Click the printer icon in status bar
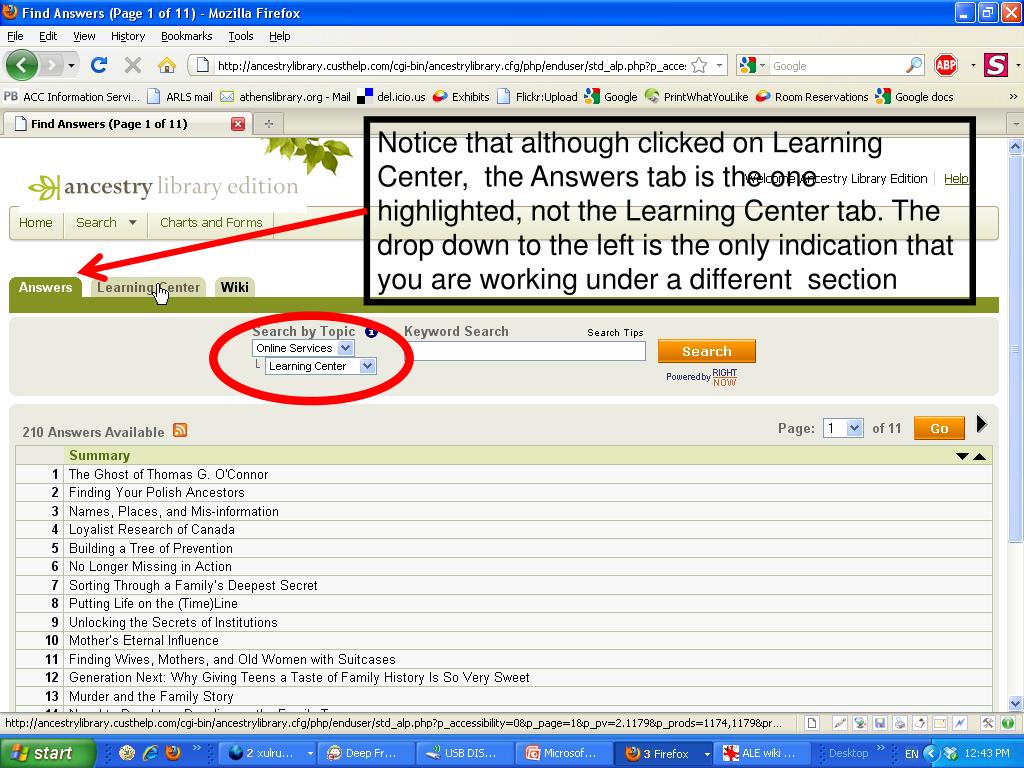The height and width of the screenshot is (768, 1024). [900, 723]
